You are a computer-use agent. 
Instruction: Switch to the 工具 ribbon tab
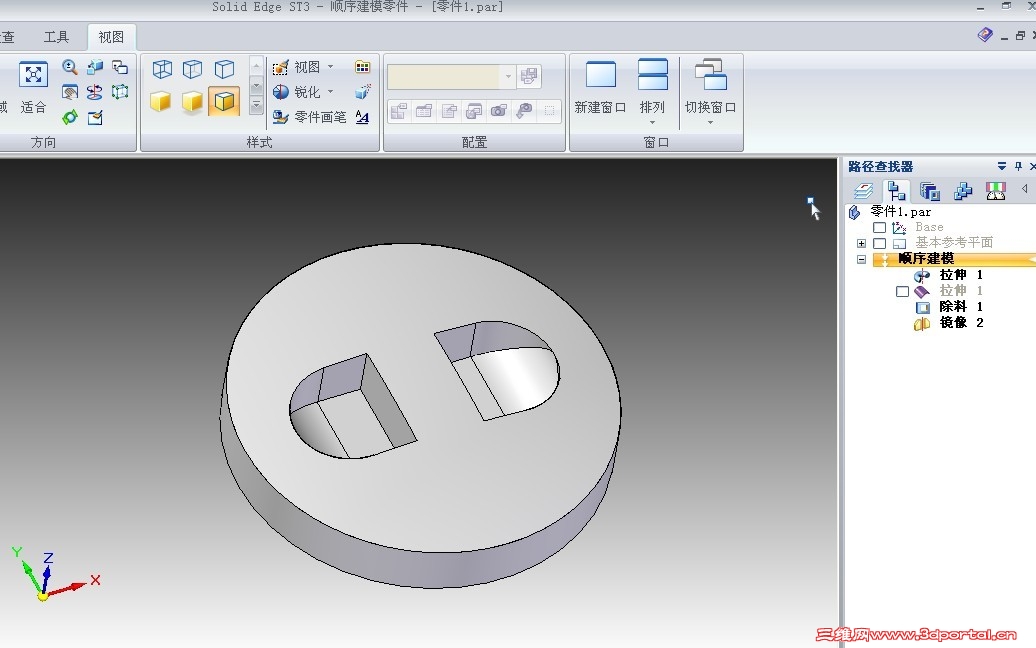[56, 37]
